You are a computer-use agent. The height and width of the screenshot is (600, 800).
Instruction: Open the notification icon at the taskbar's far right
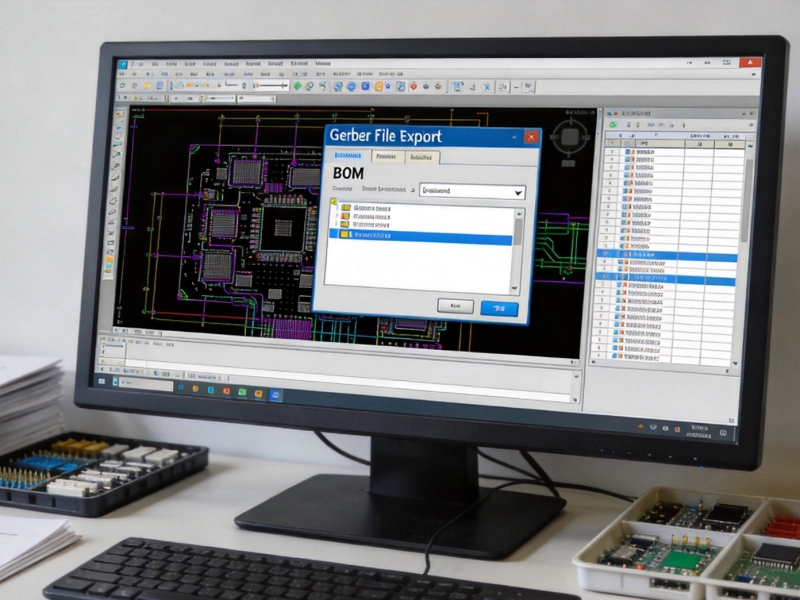[x=723, y=433]
